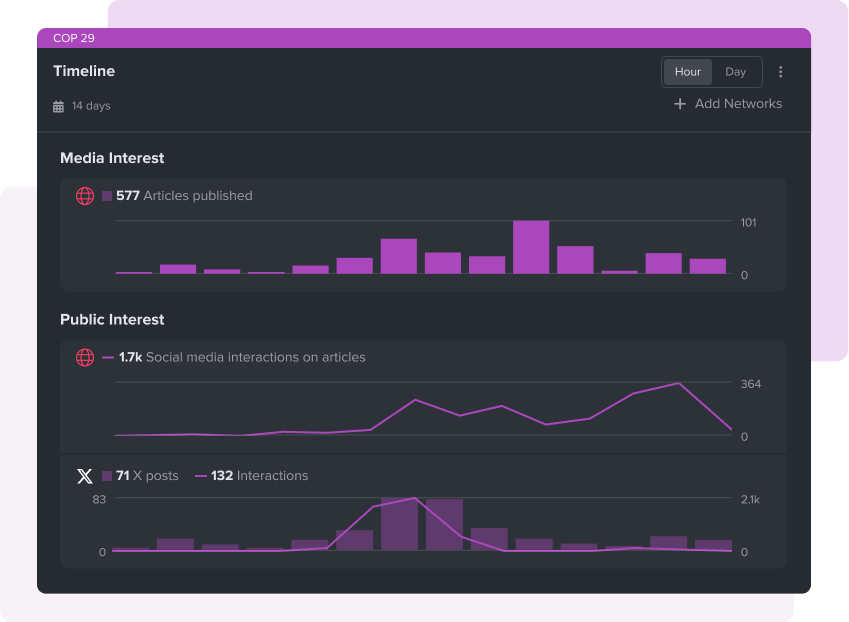Open the 14 days date range selector

[90, 106]
